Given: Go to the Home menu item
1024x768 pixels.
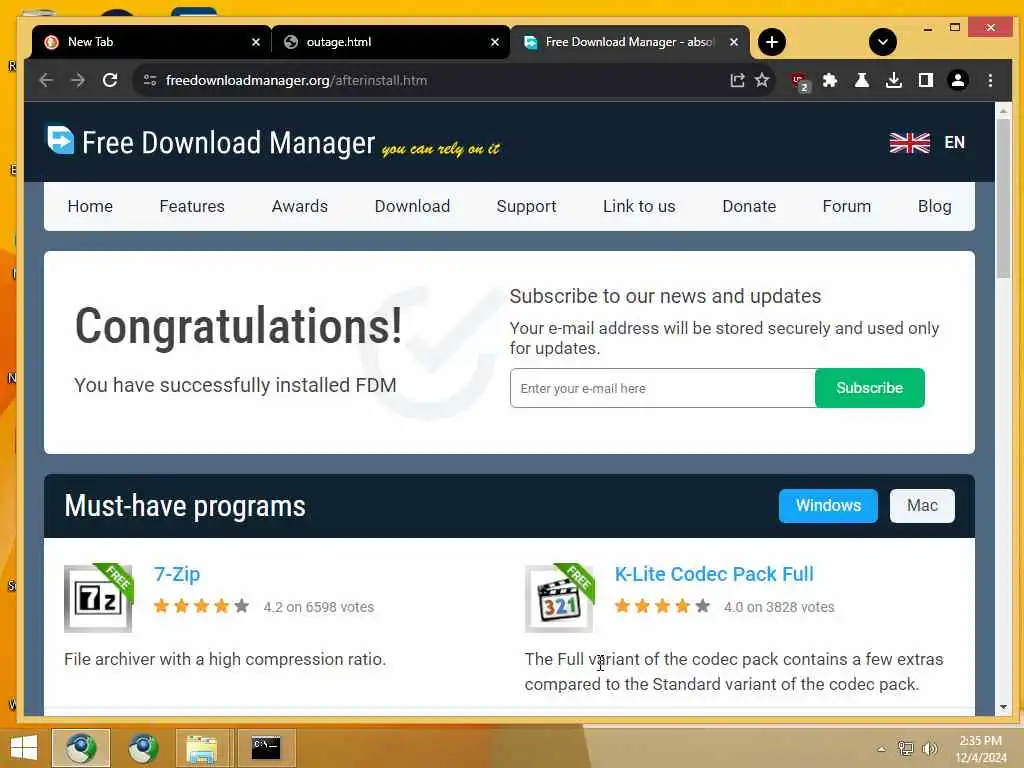Looking at the screenshot, I should pos(90,206).
